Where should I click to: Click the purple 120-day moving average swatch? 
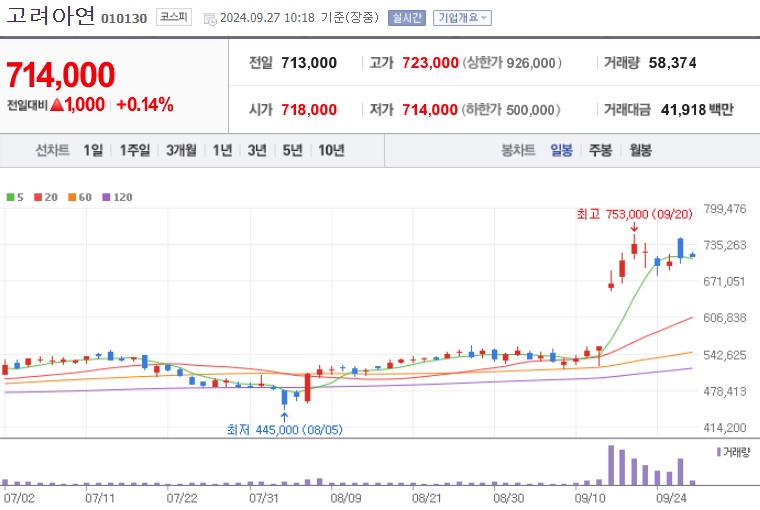106,197
